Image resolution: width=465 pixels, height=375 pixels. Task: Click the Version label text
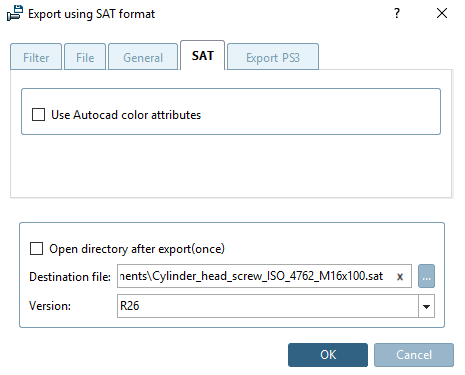50,306
